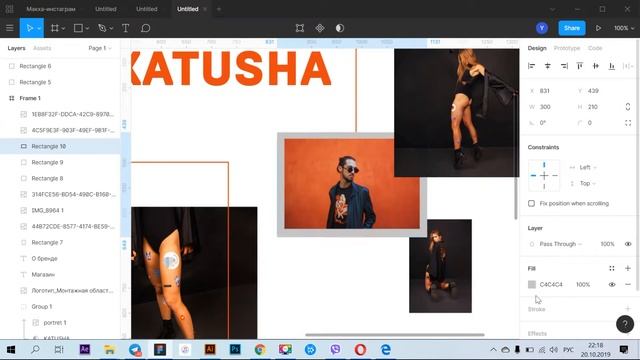
Task: Align selection left
Action: 531,66
